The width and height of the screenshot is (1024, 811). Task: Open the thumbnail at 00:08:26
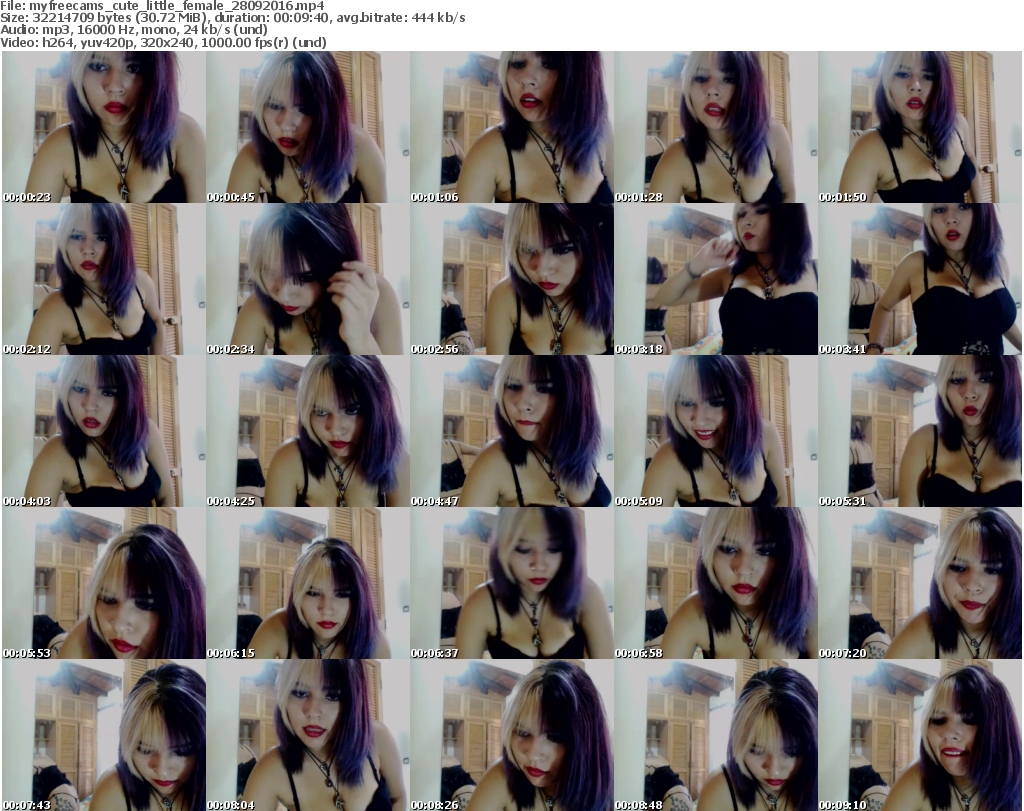(512, 735)
